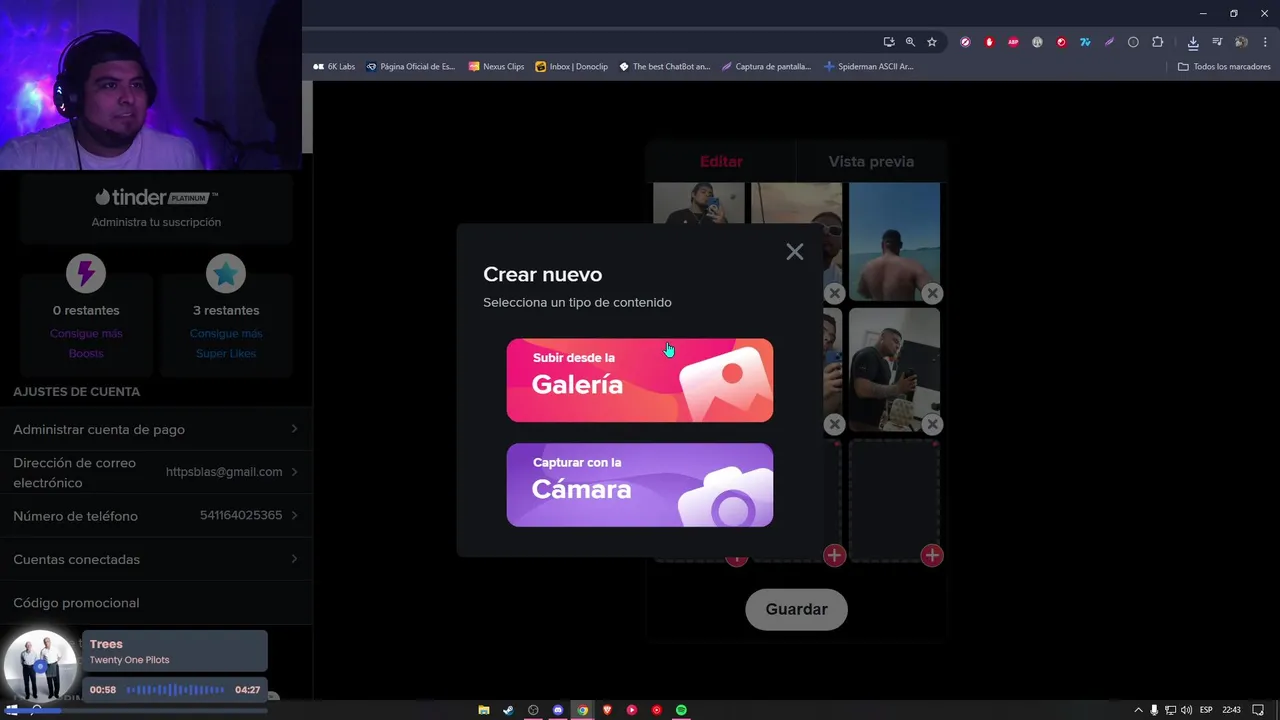Close the Crear nuevo dialog
The height and width of the screenshot is (720, 1280).
click(794, 252)
